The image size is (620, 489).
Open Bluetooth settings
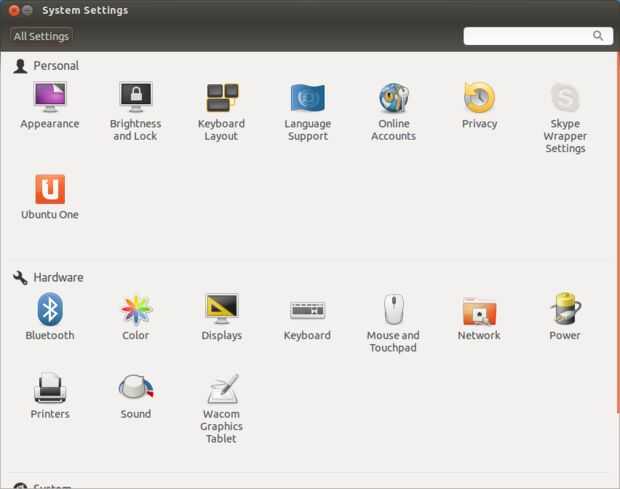(50, 316)
